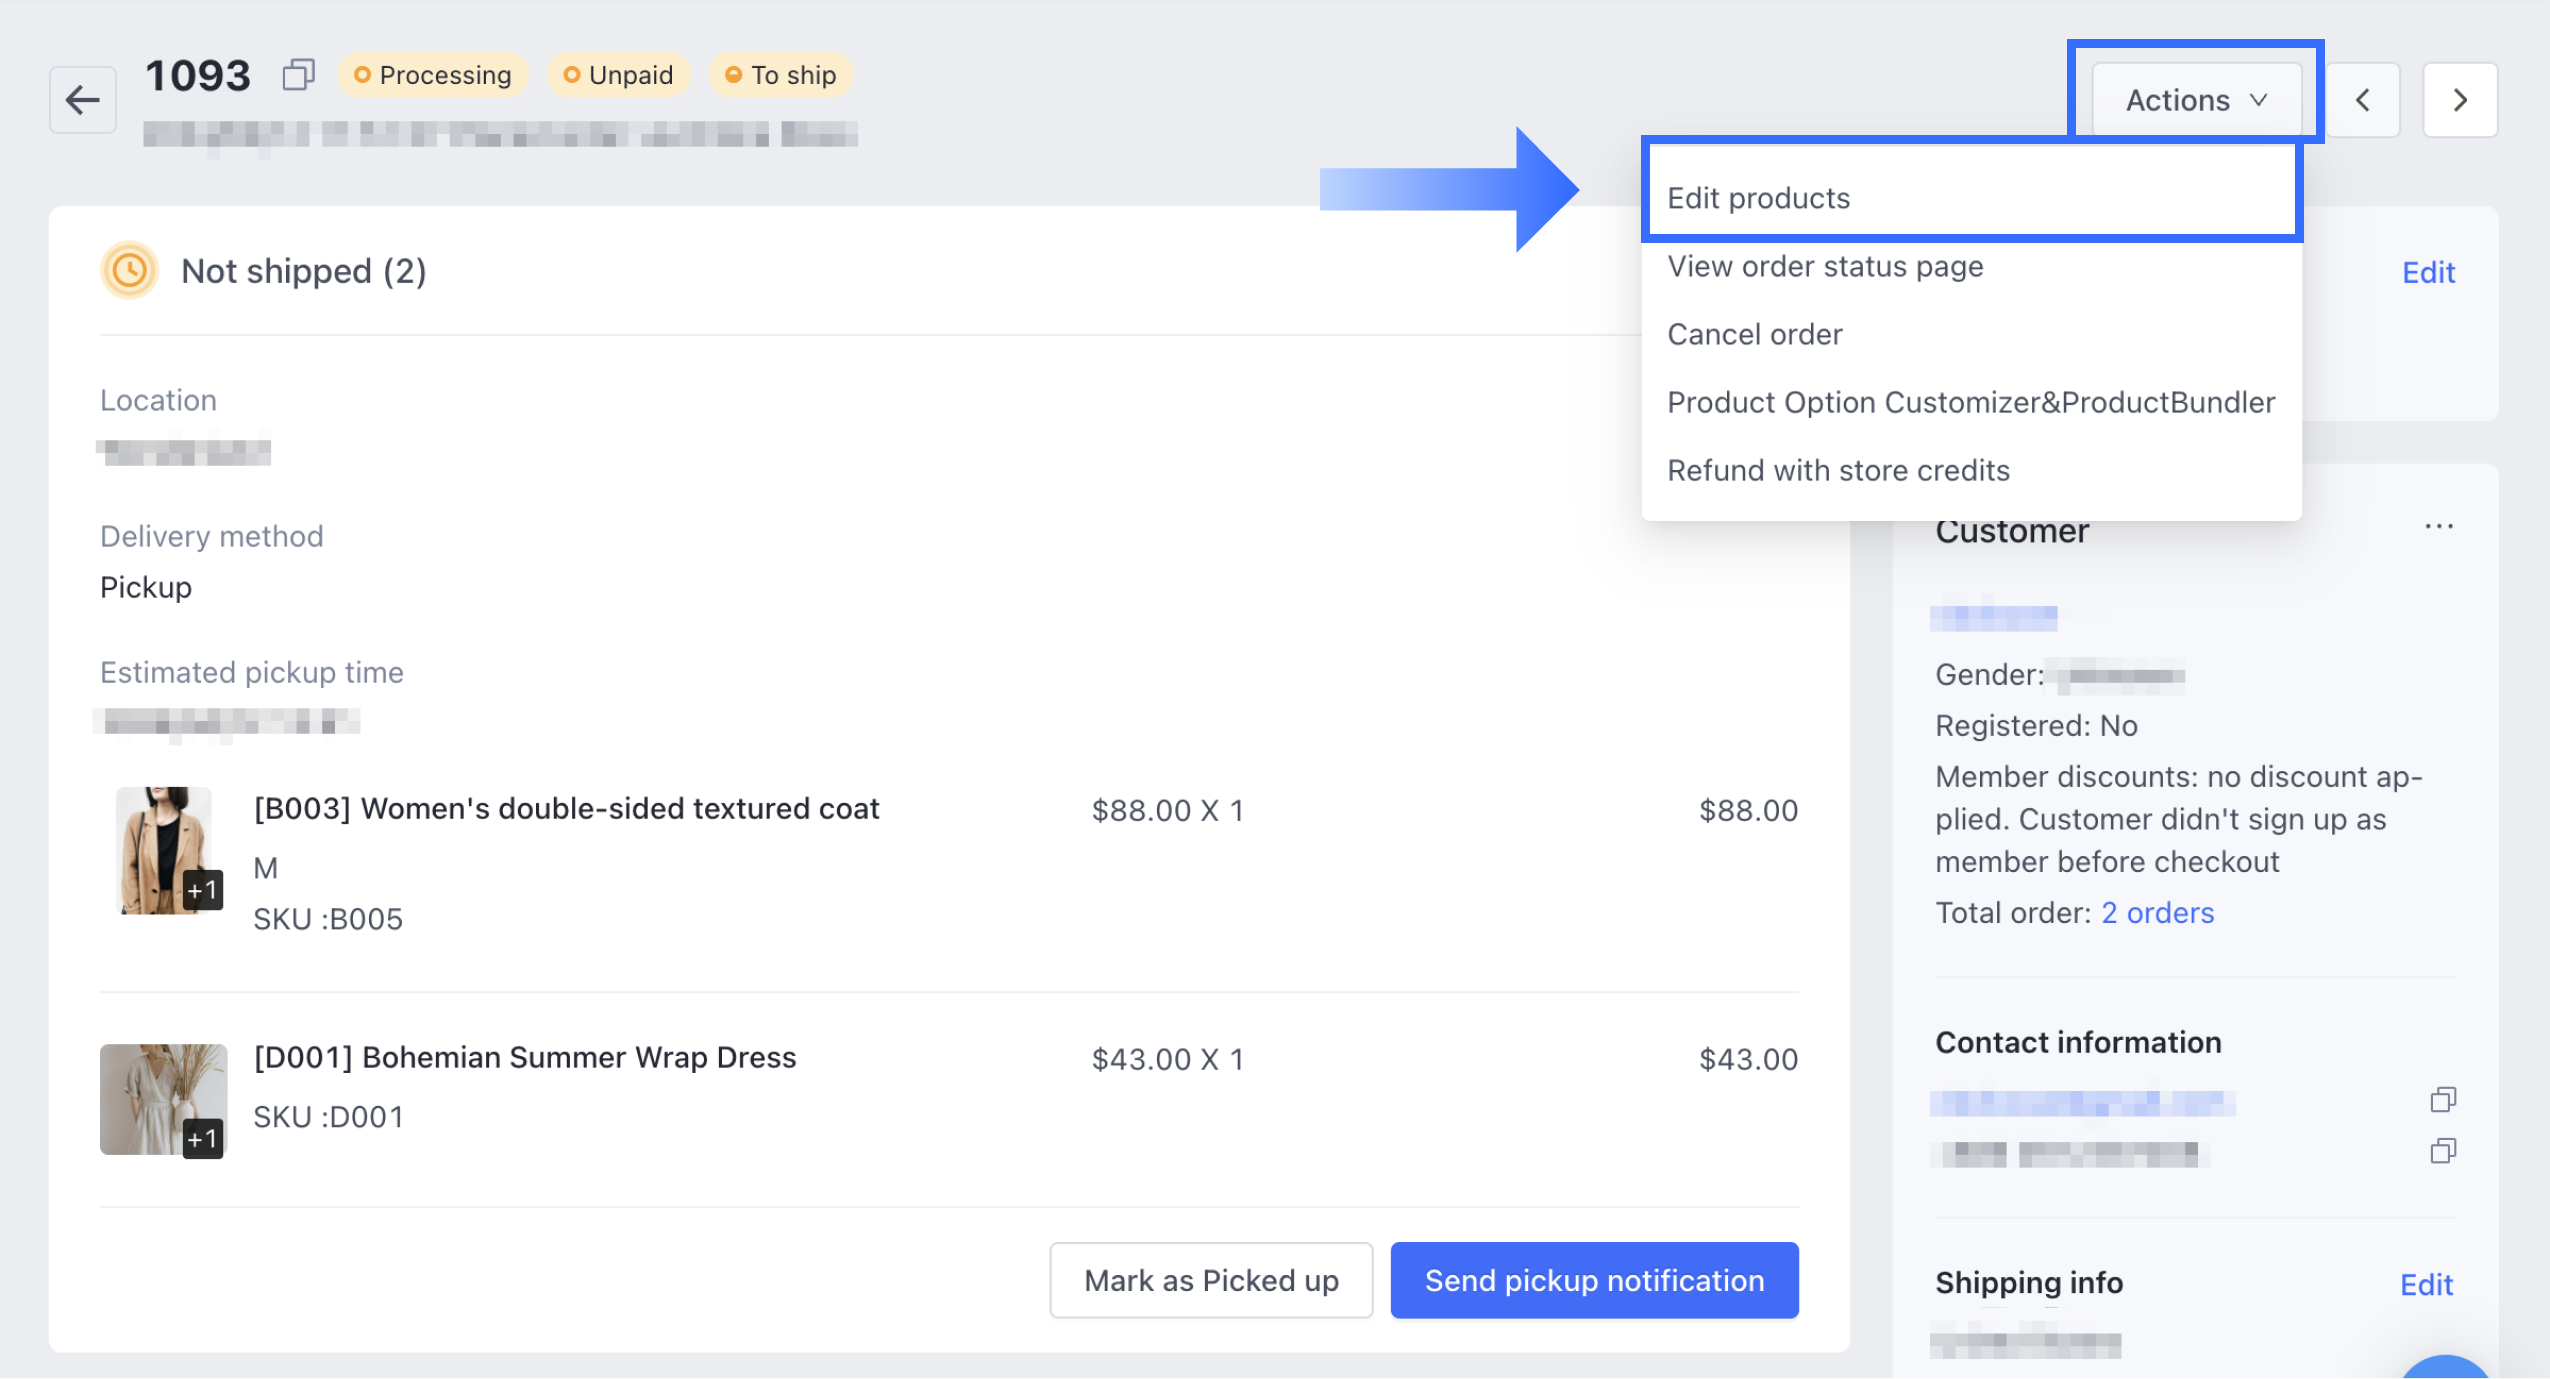Image resolution: width=2550 pixels, height=1379 pixels.
Task: Choose View order status page
Action: pos(1972,266)
